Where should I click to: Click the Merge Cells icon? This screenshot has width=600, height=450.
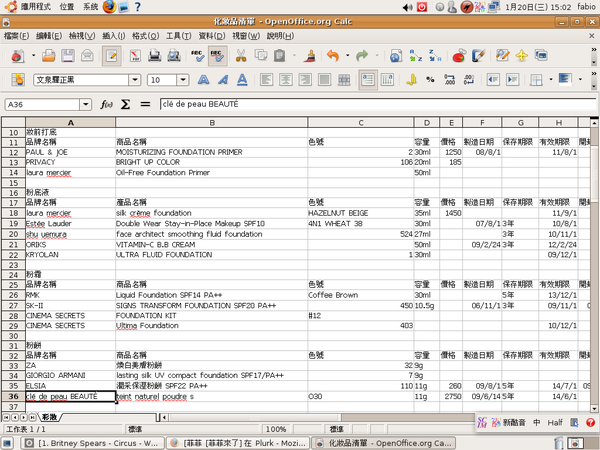(344, 80)
